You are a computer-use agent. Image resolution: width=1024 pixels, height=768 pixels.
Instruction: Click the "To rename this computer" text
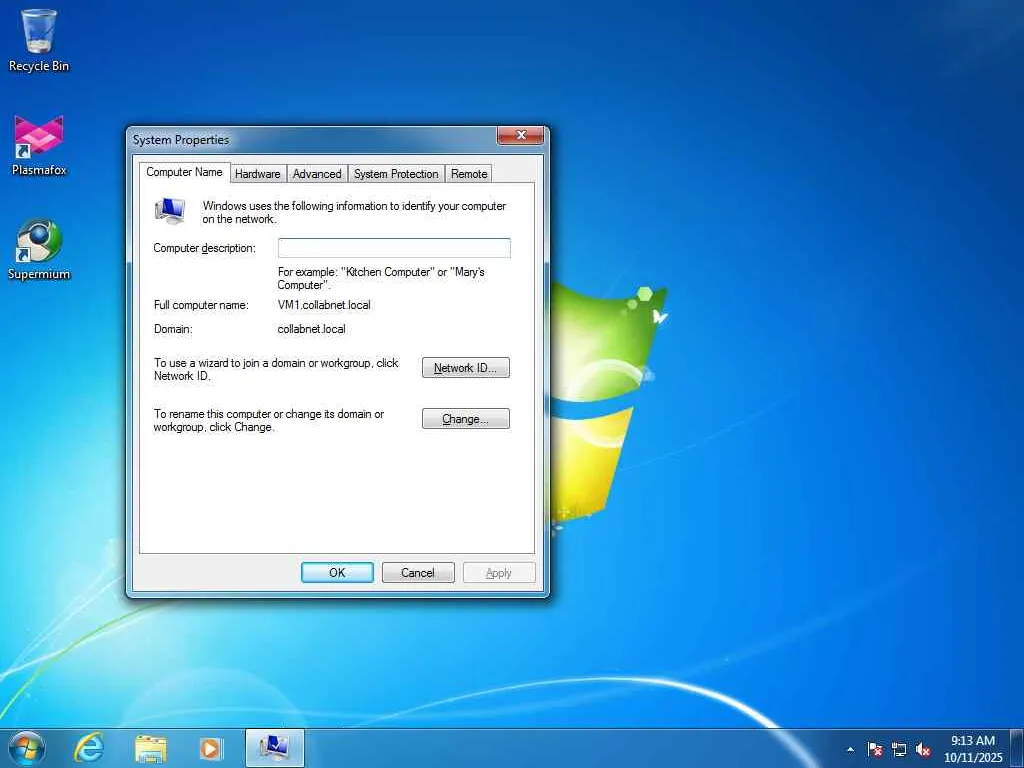coord(268,420)
